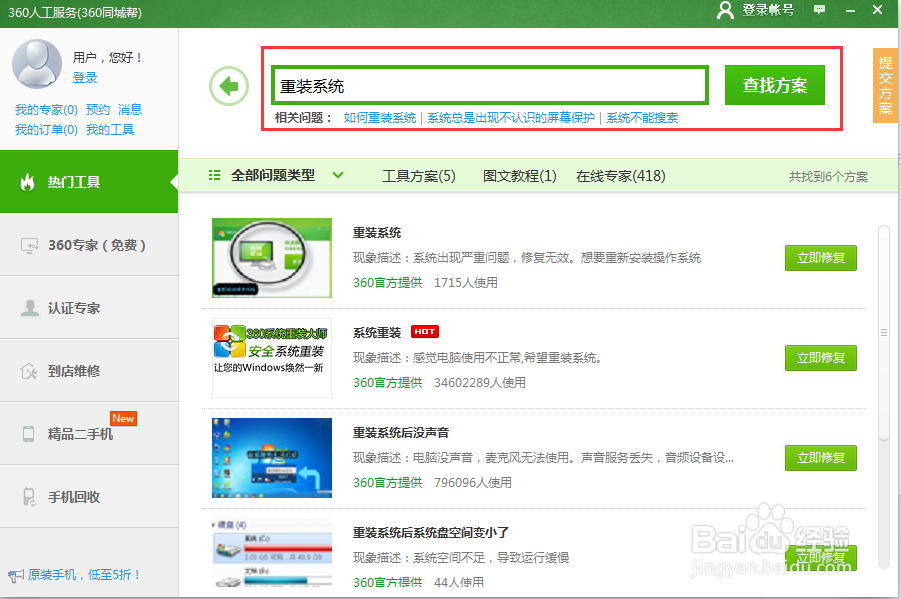901x599 pixels.
Task: Click the 登录 link under user greeting
Action: (85, 78)
